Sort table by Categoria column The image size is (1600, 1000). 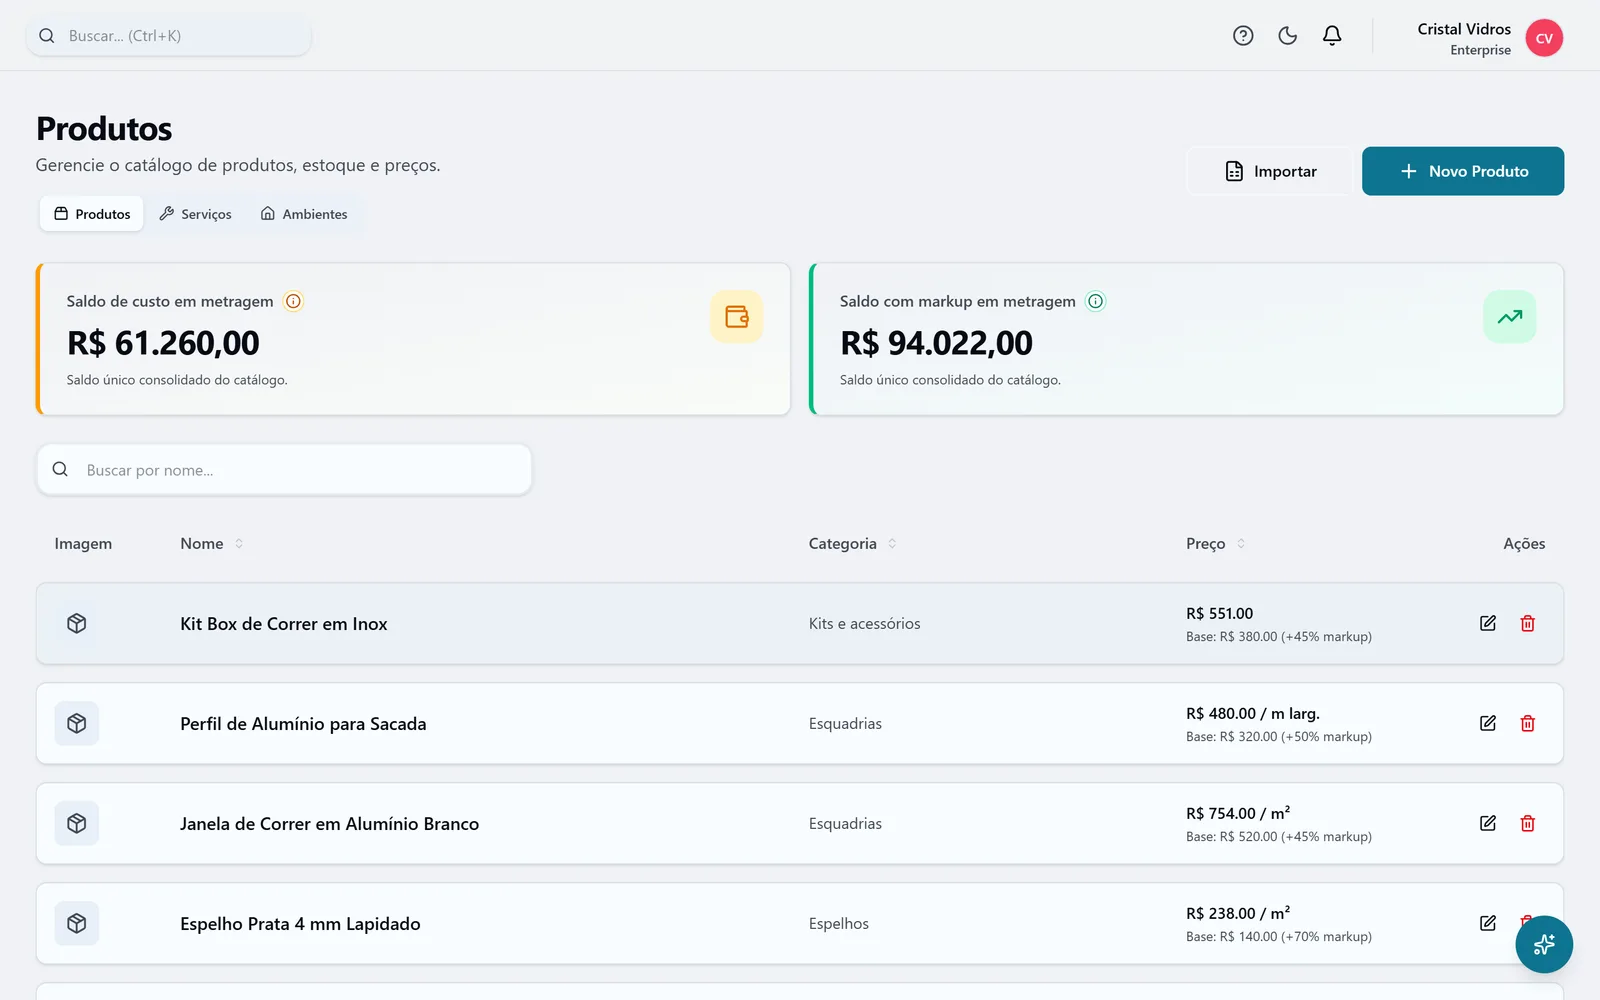click(x=852, y=544)
